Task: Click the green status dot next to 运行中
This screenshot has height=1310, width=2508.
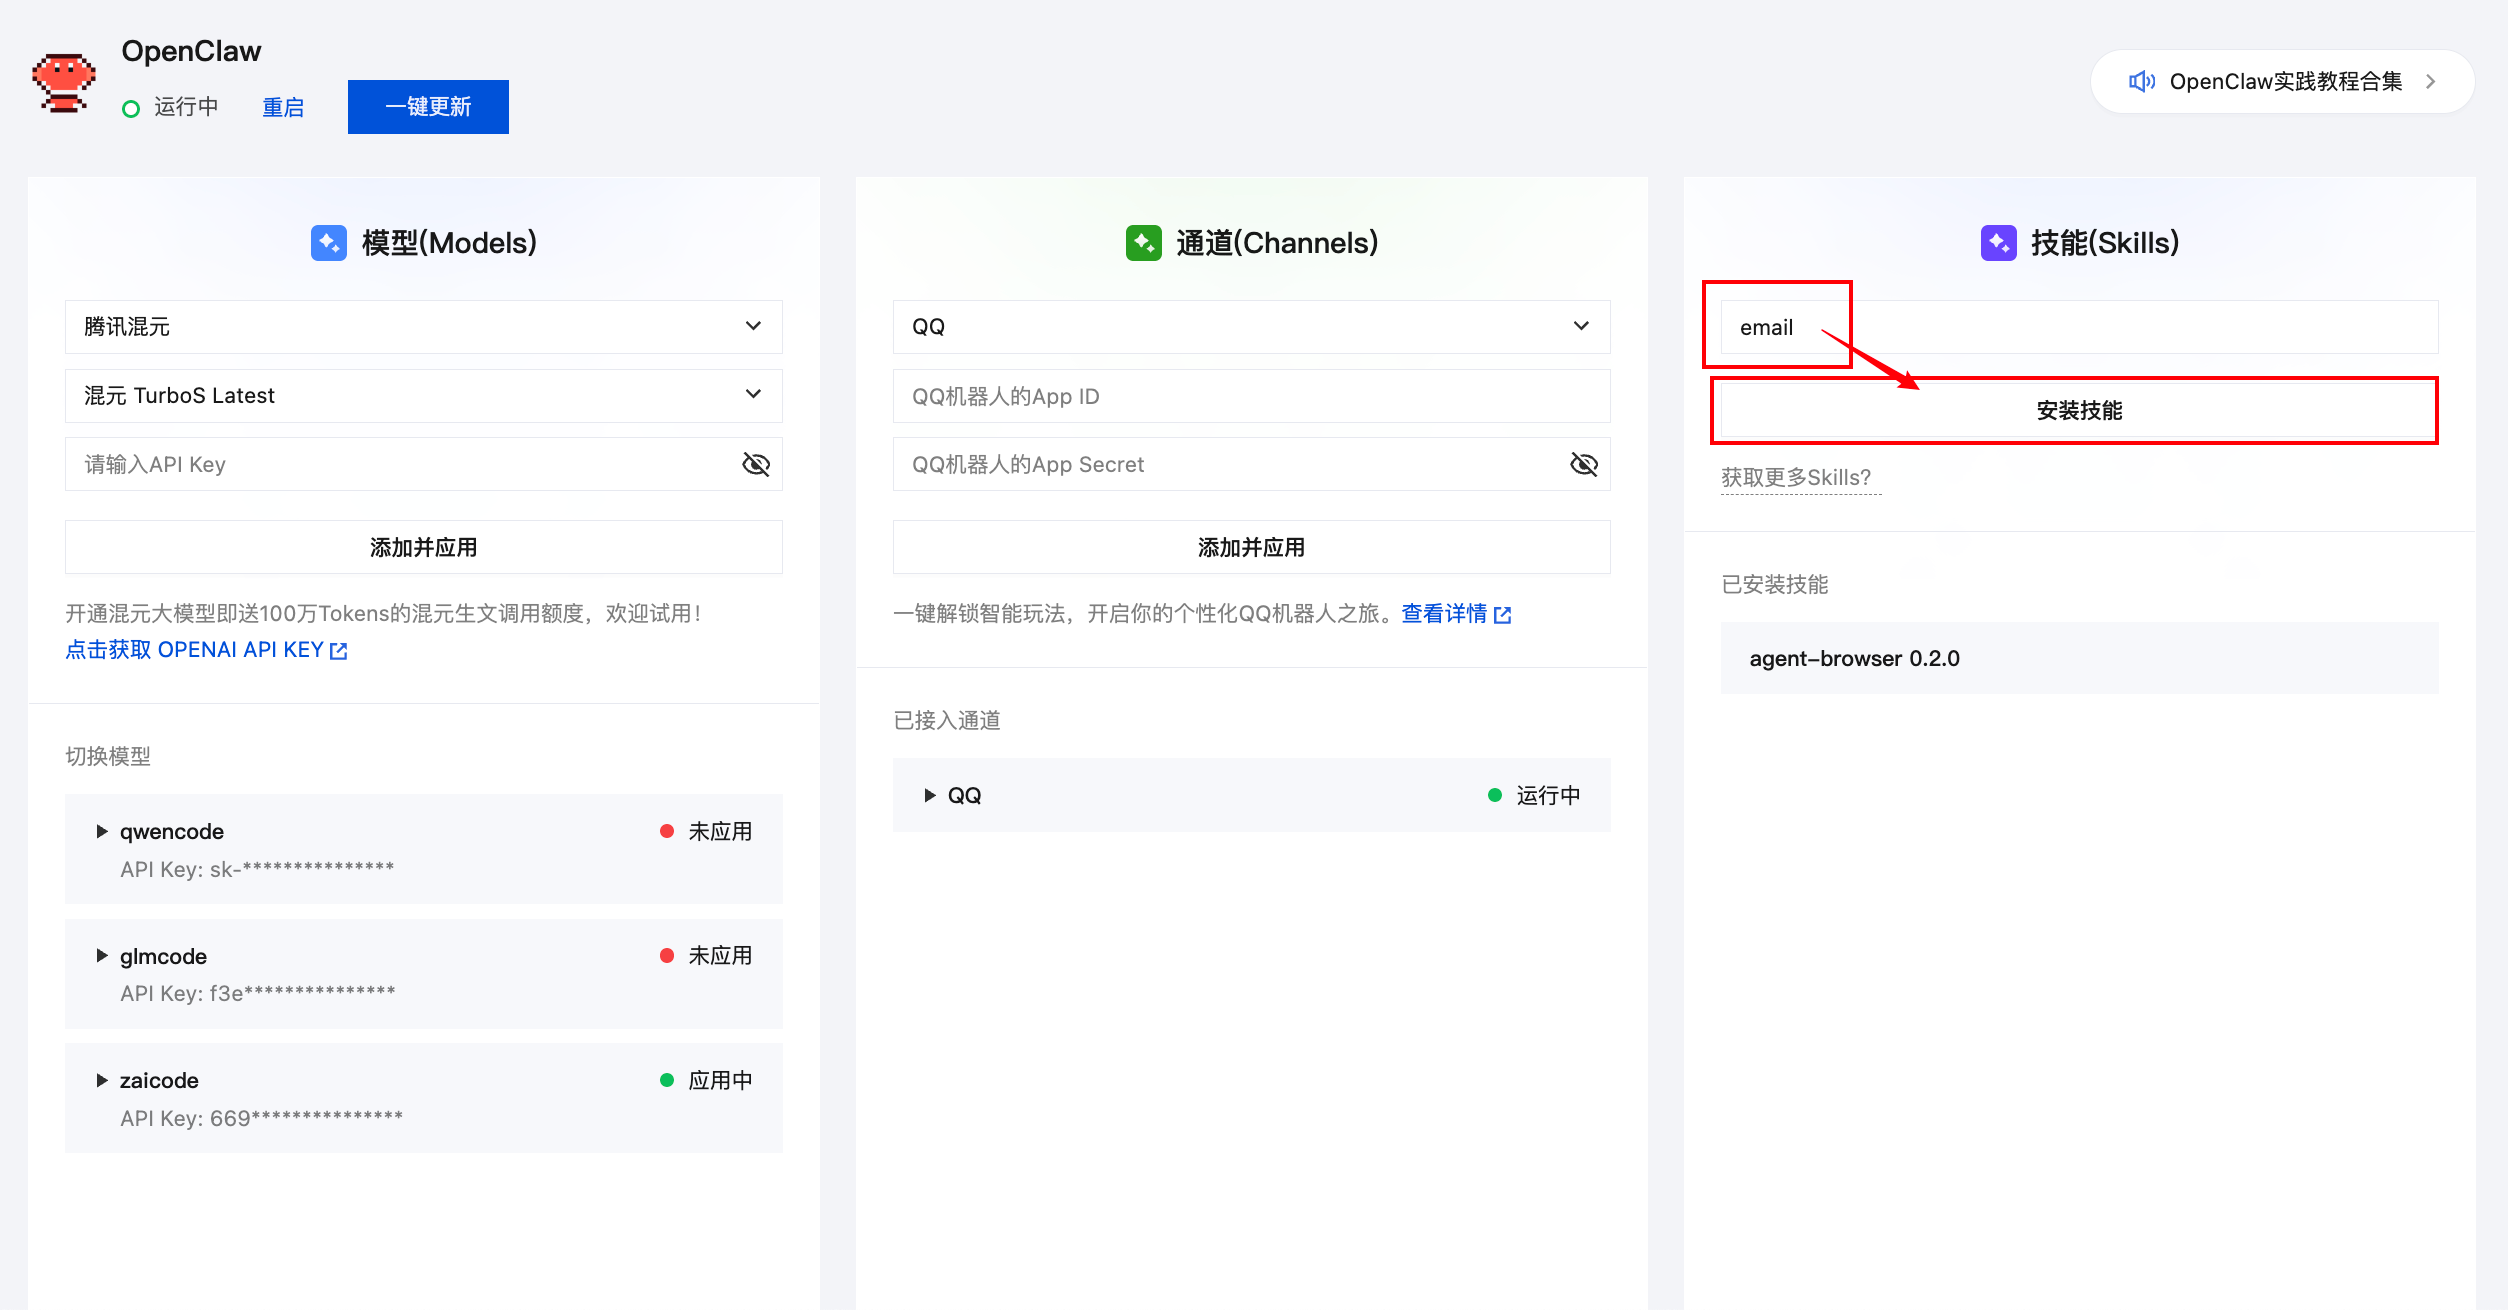Action: 131,107
